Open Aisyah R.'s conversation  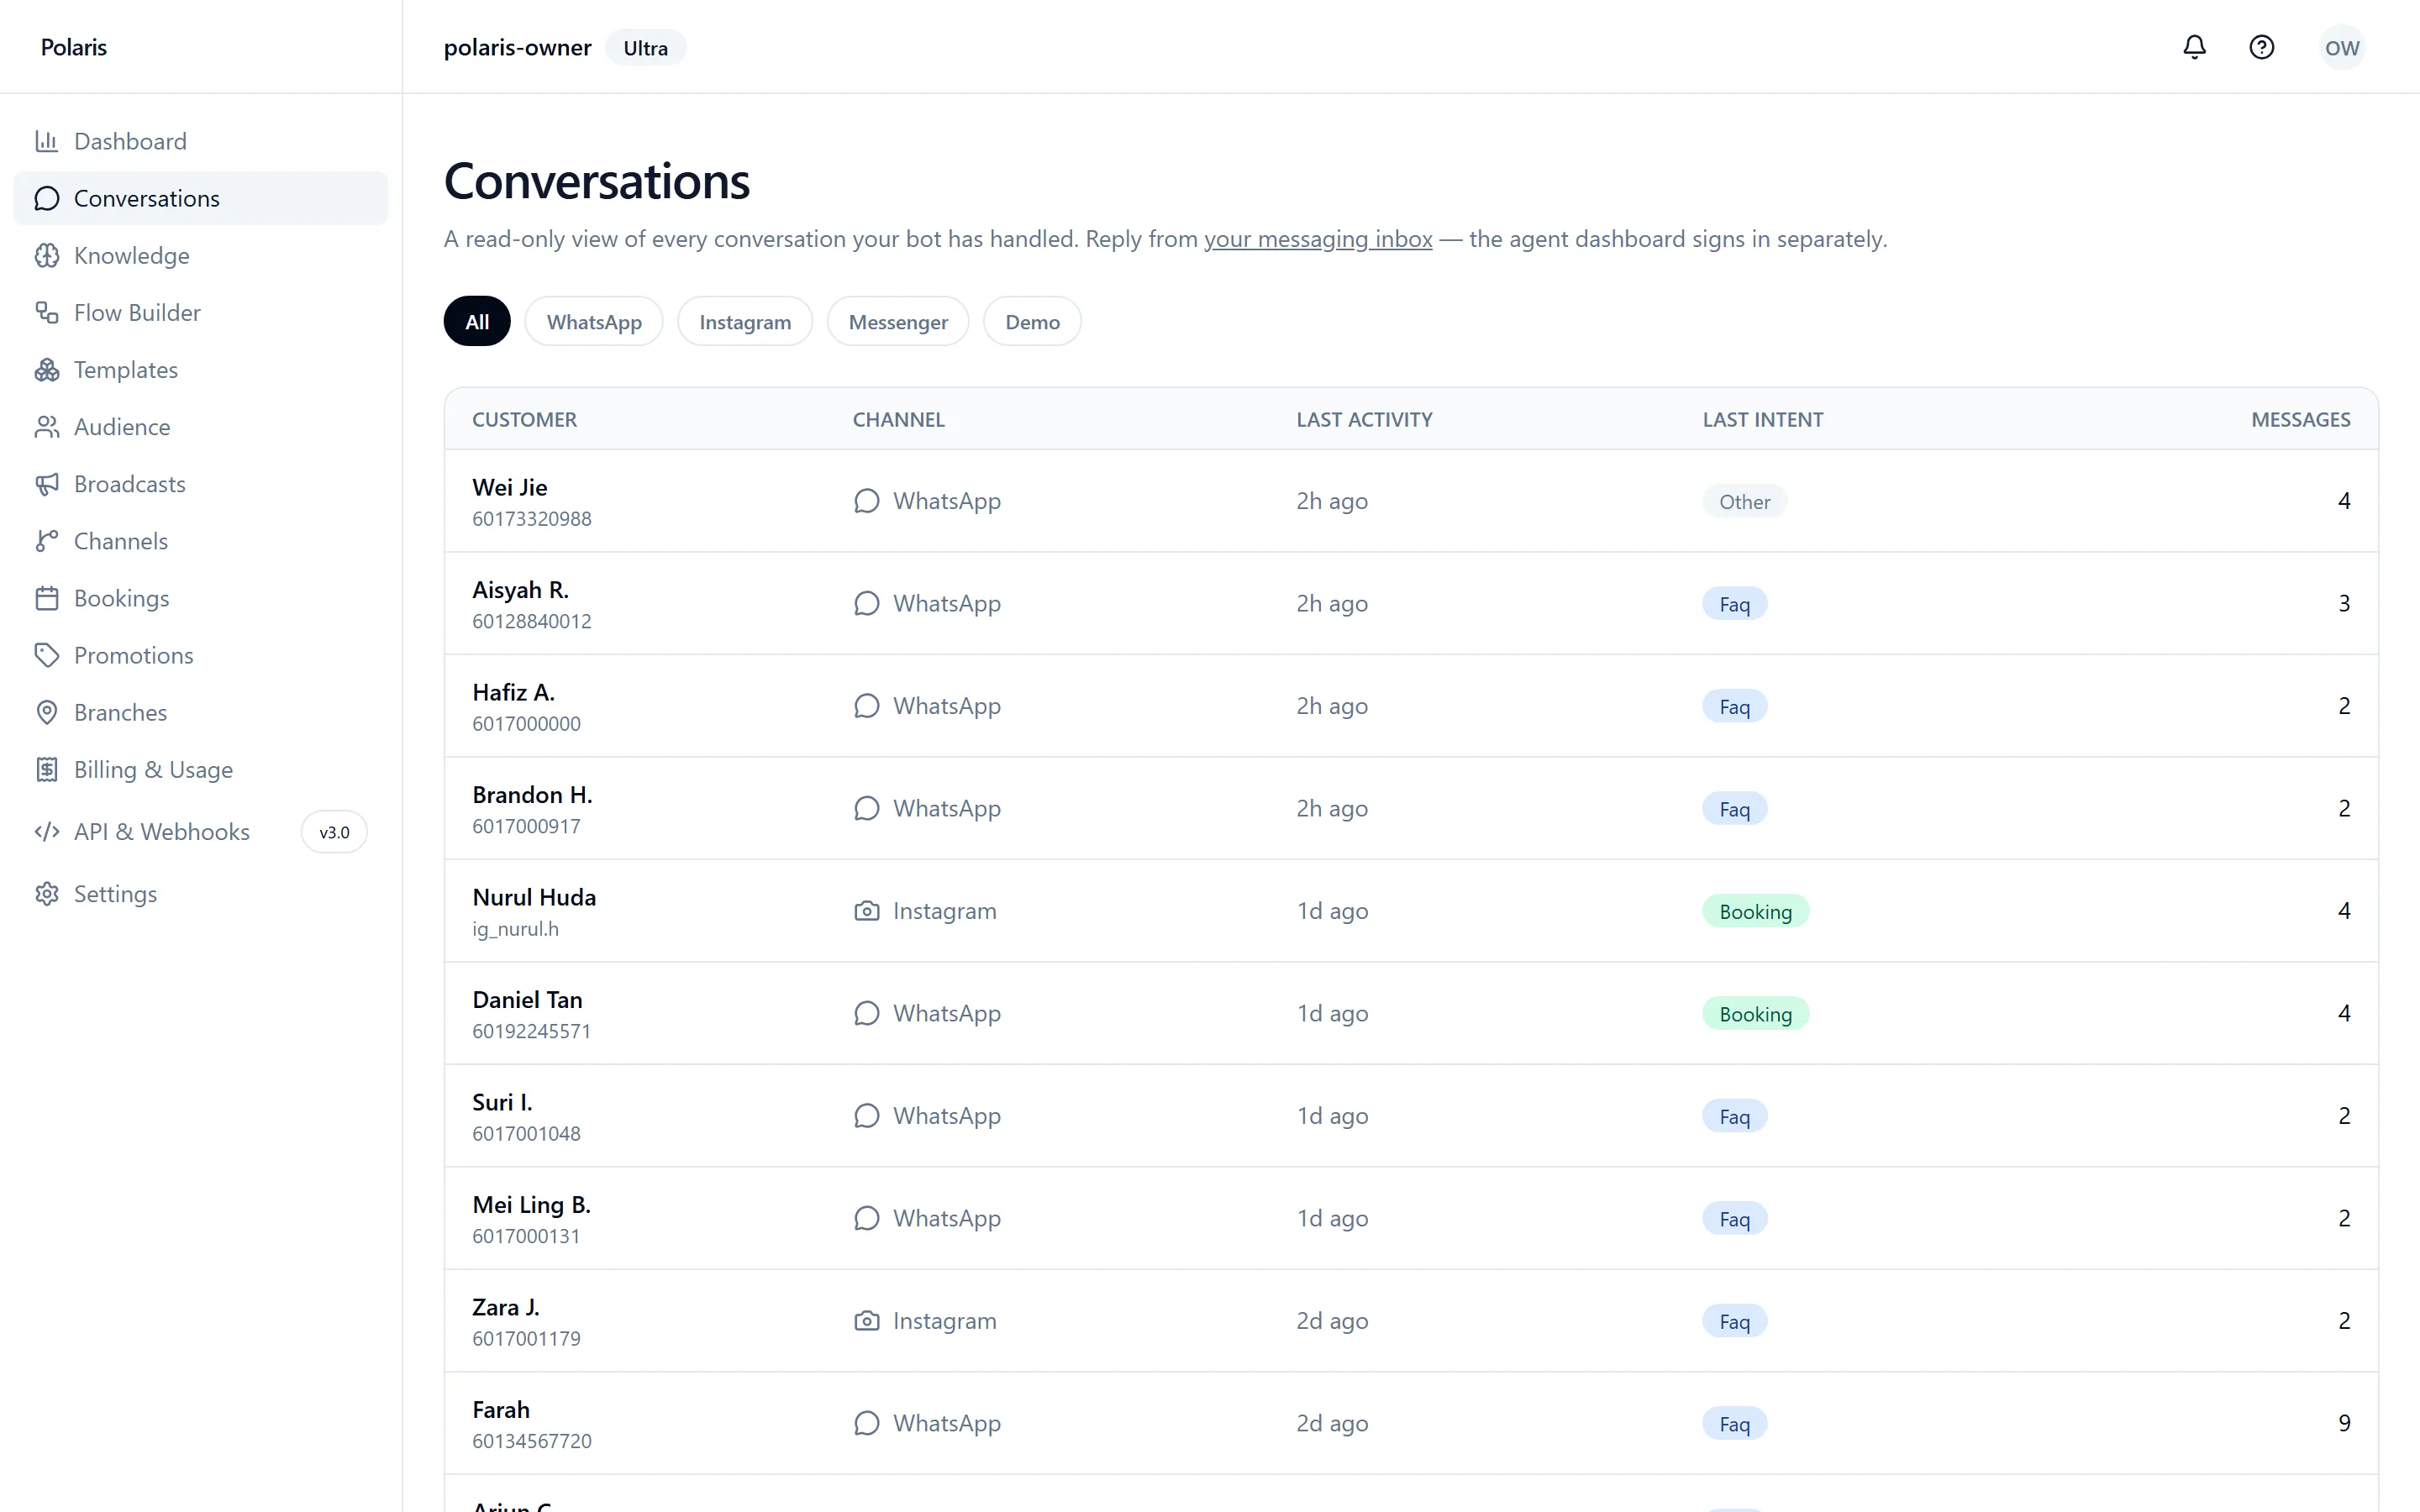(1411, 603)
